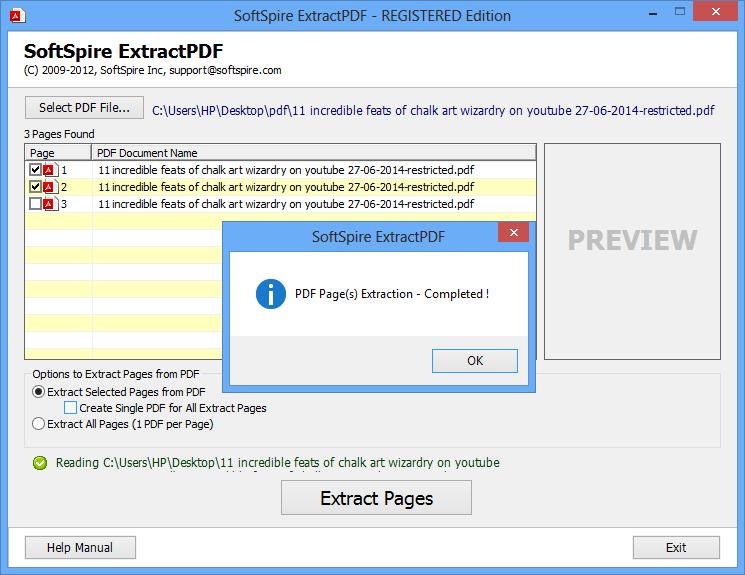Click the Extract Pages button

[x=376, y=498]
